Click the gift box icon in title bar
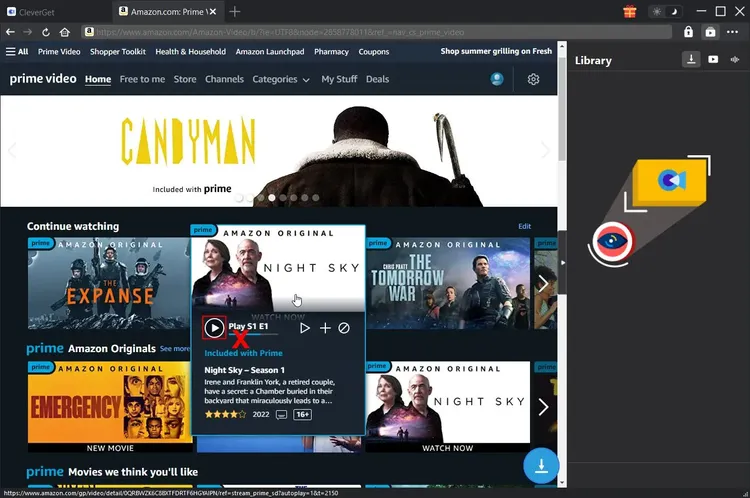Viewport: 750px width, 498px height. coord(629,11)
